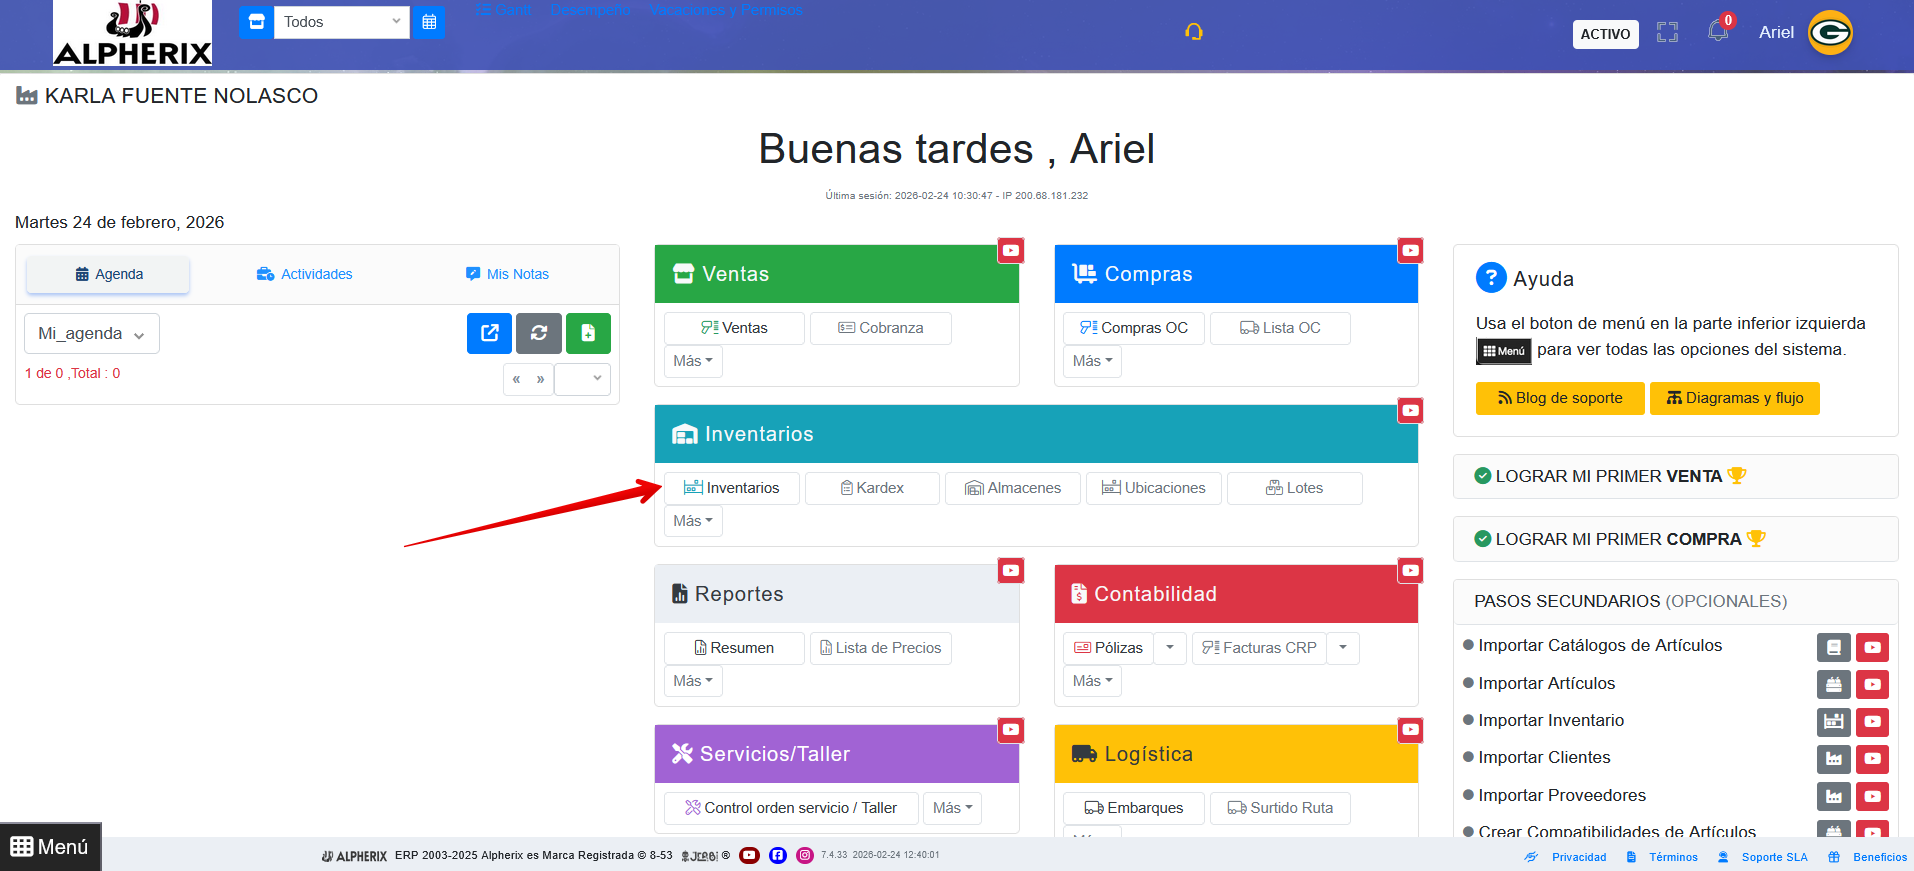Open agenda in new window with blue icon
This screenshot has height=871, width=1914.
point(489,333)
